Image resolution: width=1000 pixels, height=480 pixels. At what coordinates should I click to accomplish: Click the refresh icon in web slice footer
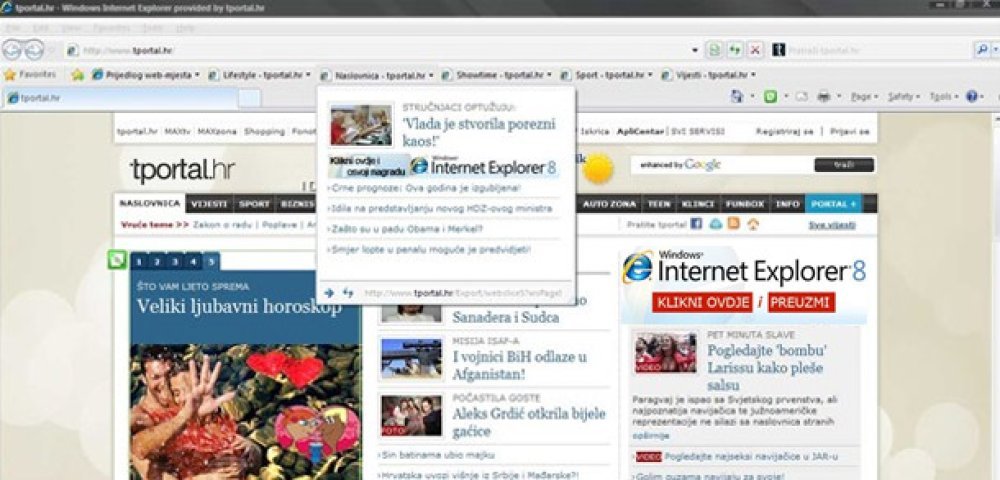(x=348, y=293)
